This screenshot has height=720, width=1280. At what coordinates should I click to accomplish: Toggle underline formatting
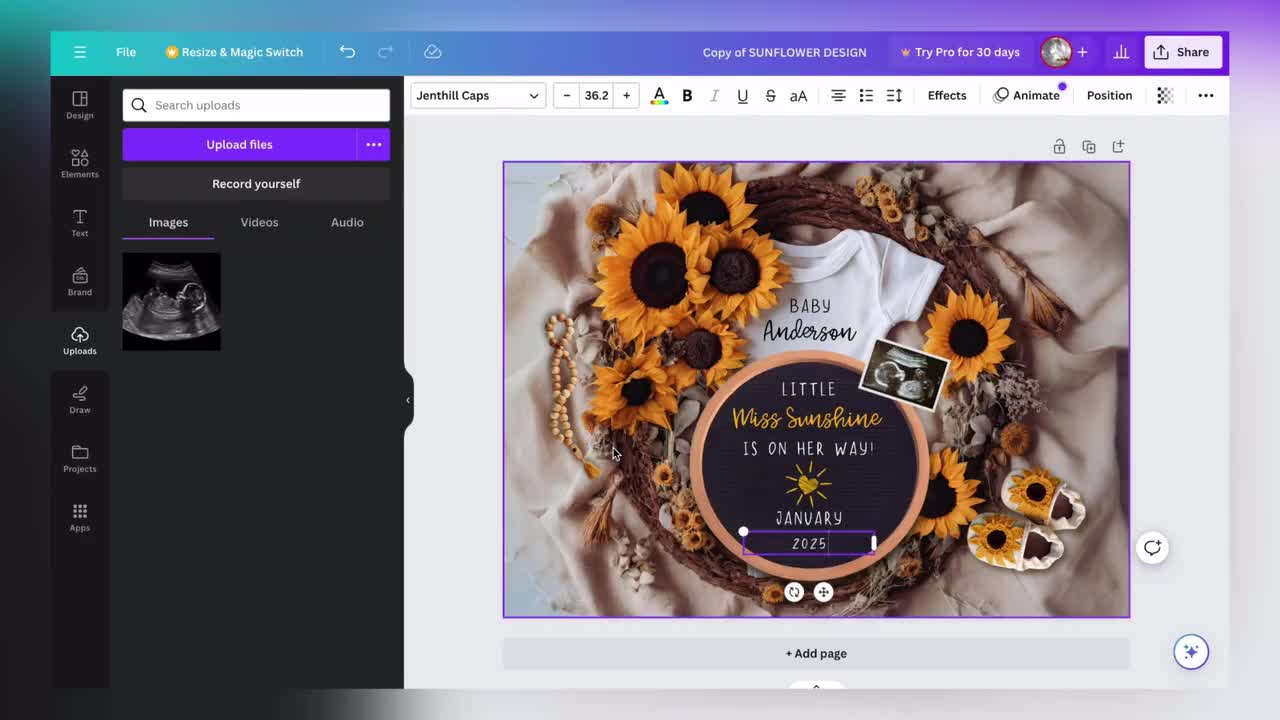742,95
